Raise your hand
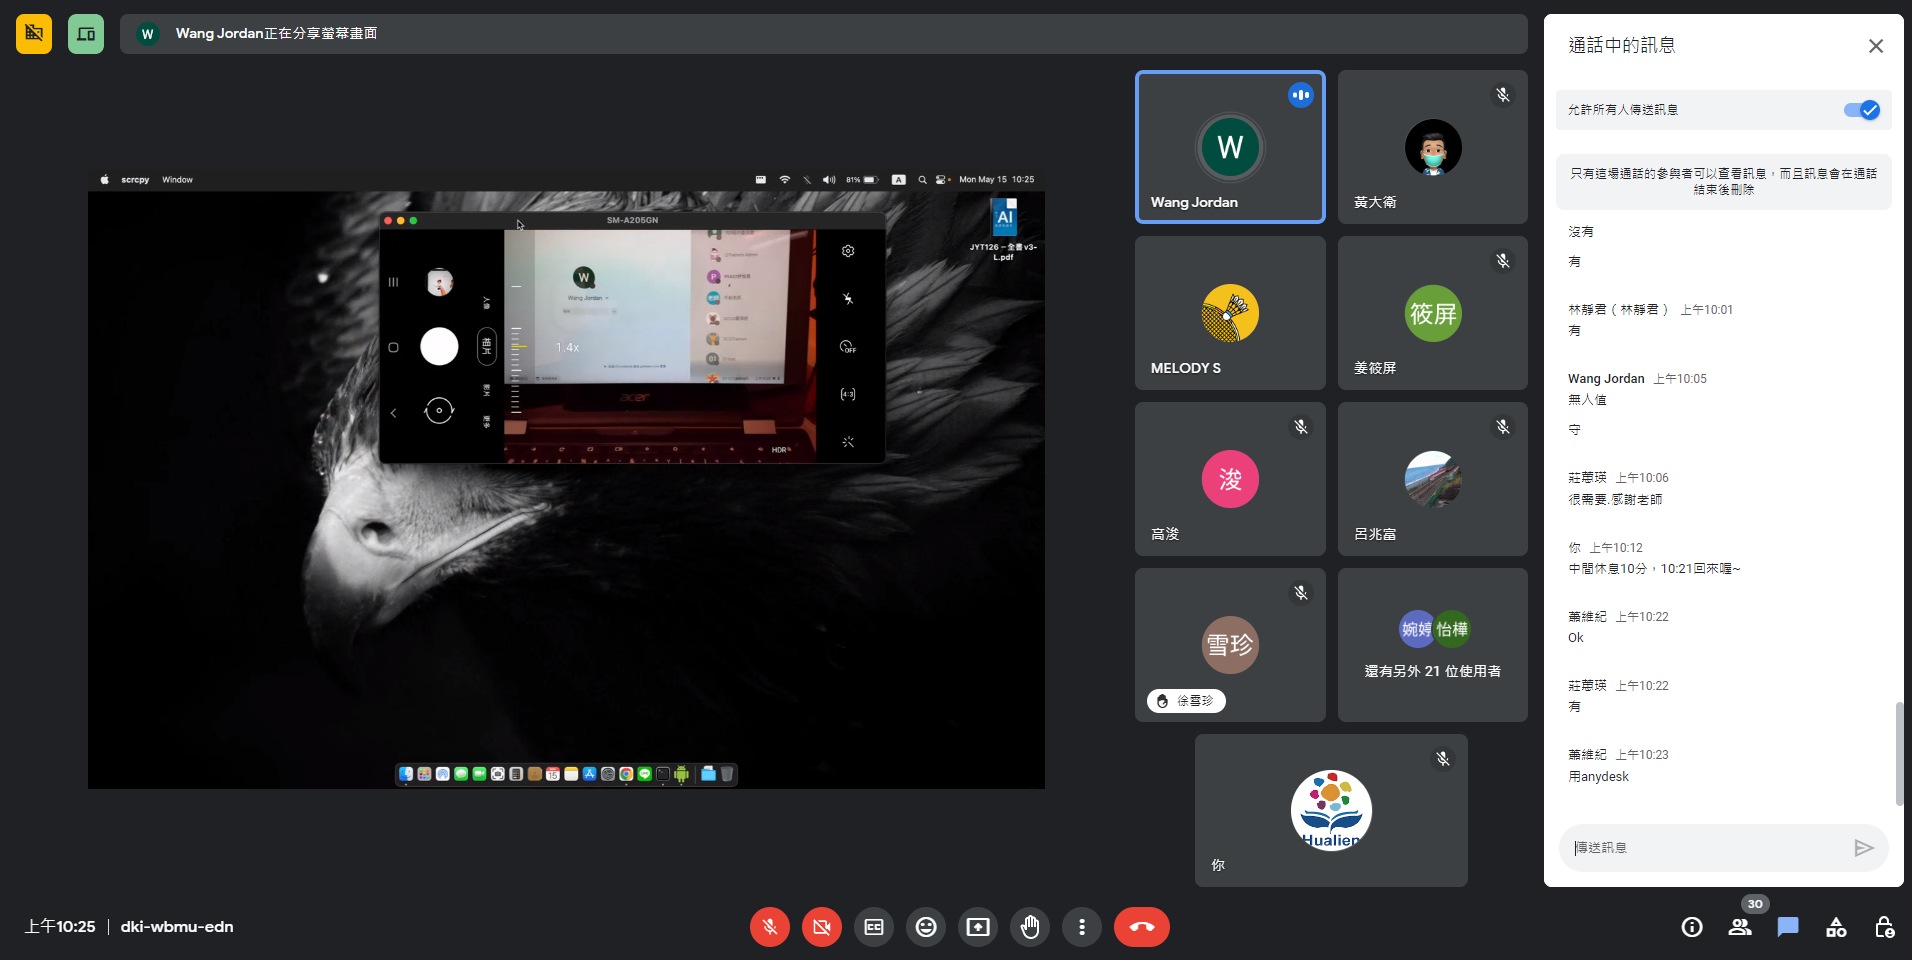 1030,927
